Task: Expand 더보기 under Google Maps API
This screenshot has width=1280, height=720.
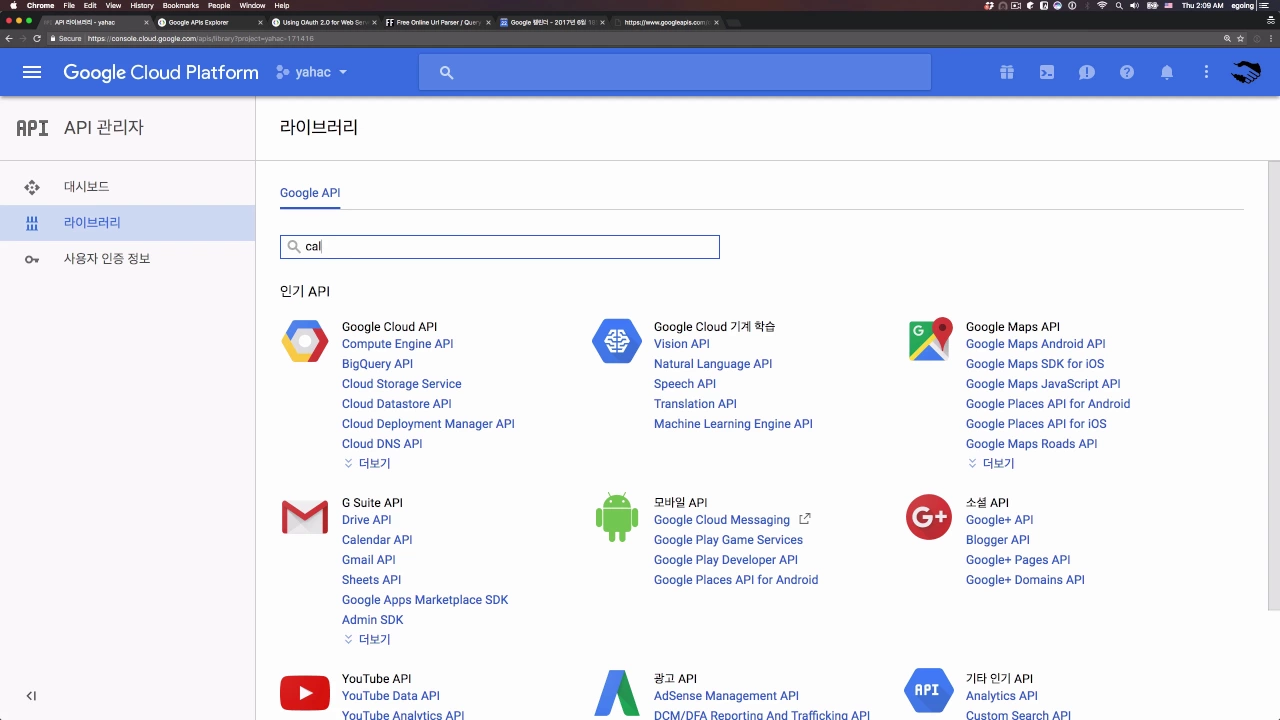Action: pos(991,464)
